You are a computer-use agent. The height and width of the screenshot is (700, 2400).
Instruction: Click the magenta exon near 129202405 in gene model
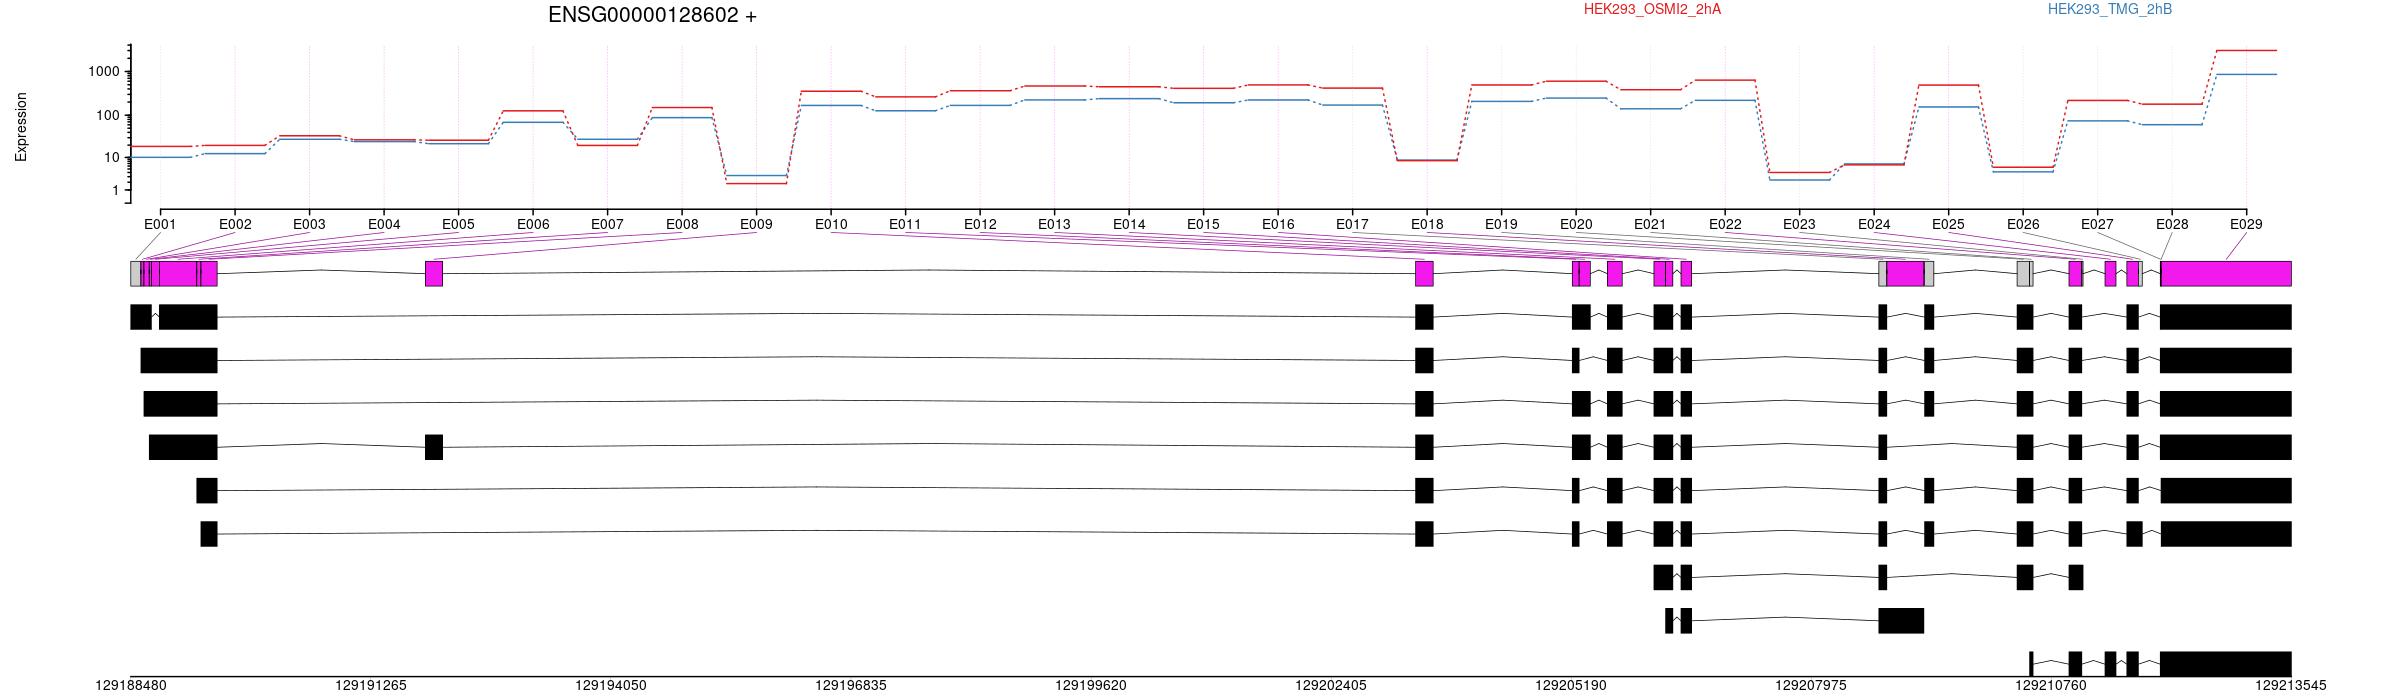[1424, 274]
